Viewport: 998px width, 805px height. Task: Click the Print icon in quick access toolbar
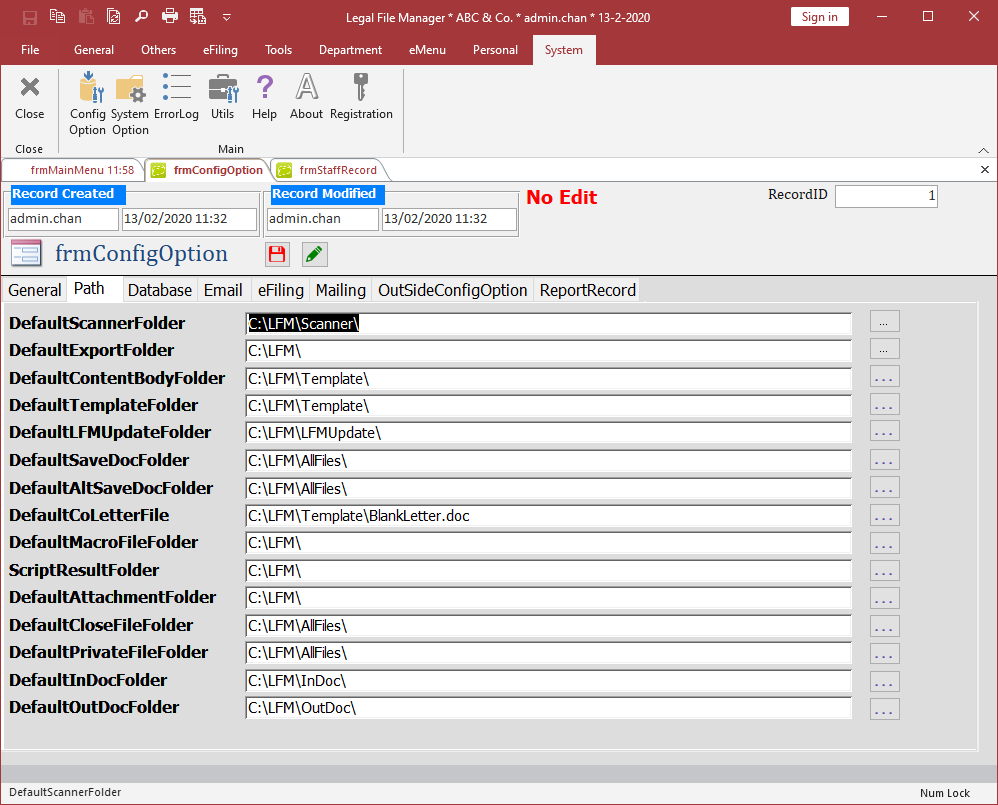pos(169,17)
